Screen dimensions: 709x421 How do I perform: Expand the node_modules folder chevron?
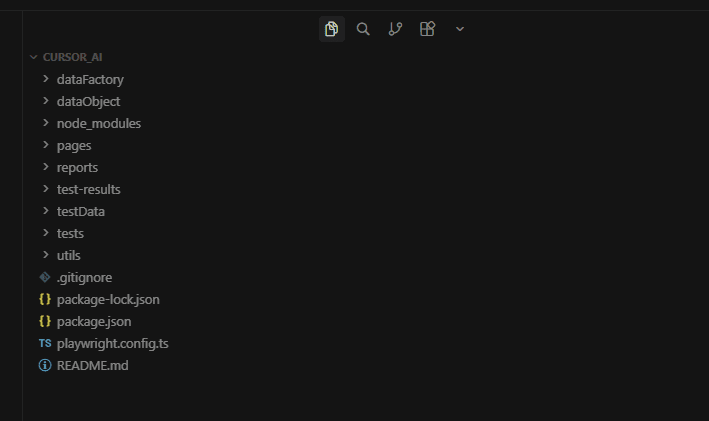point(46,123)
